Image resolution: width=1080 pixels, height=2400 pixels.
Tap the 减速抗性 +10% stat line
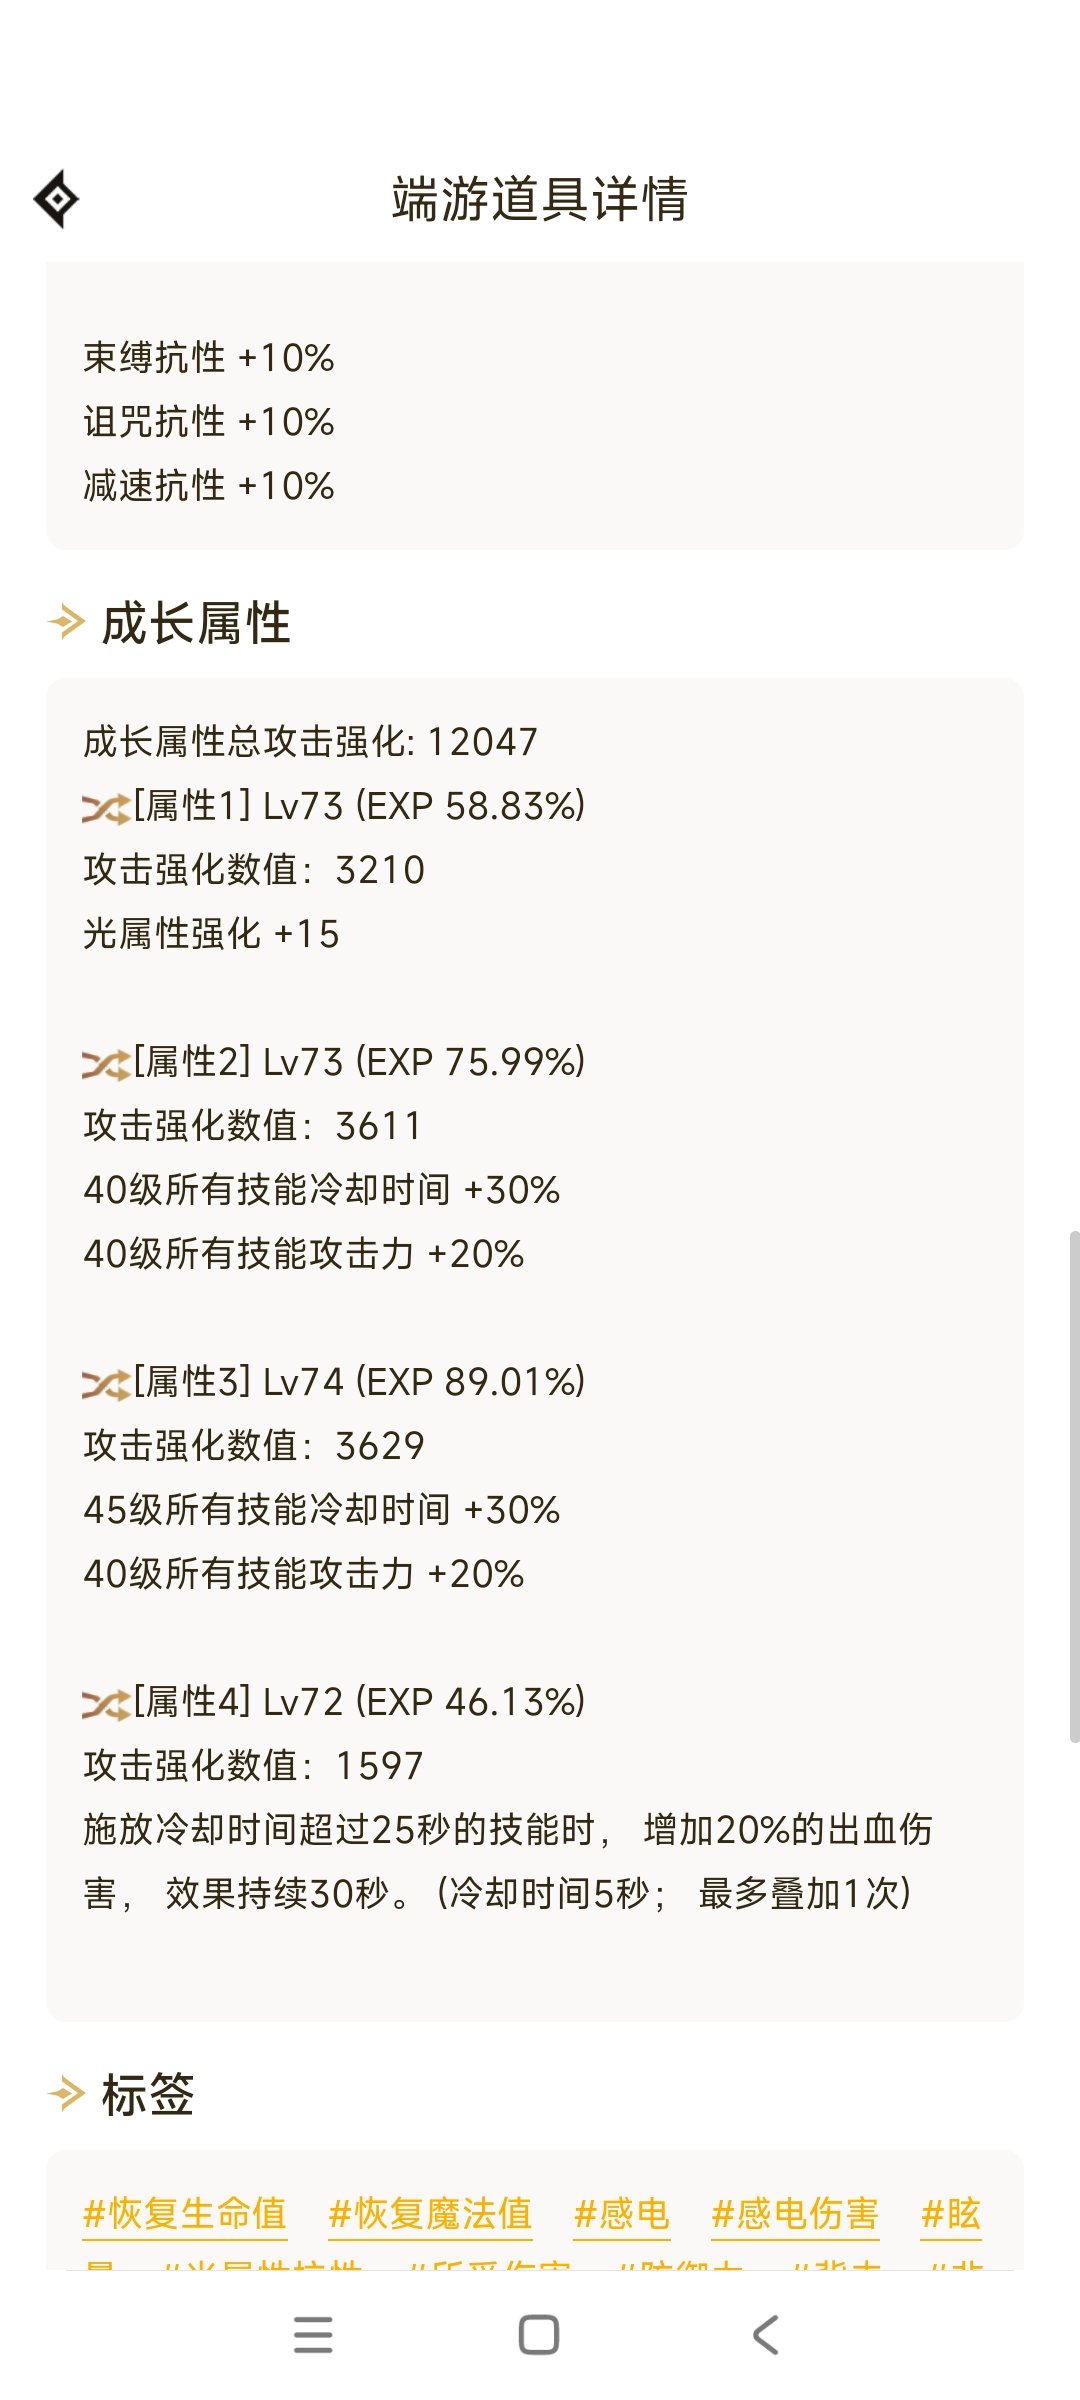pyautogui.click(x=209, y=486)
